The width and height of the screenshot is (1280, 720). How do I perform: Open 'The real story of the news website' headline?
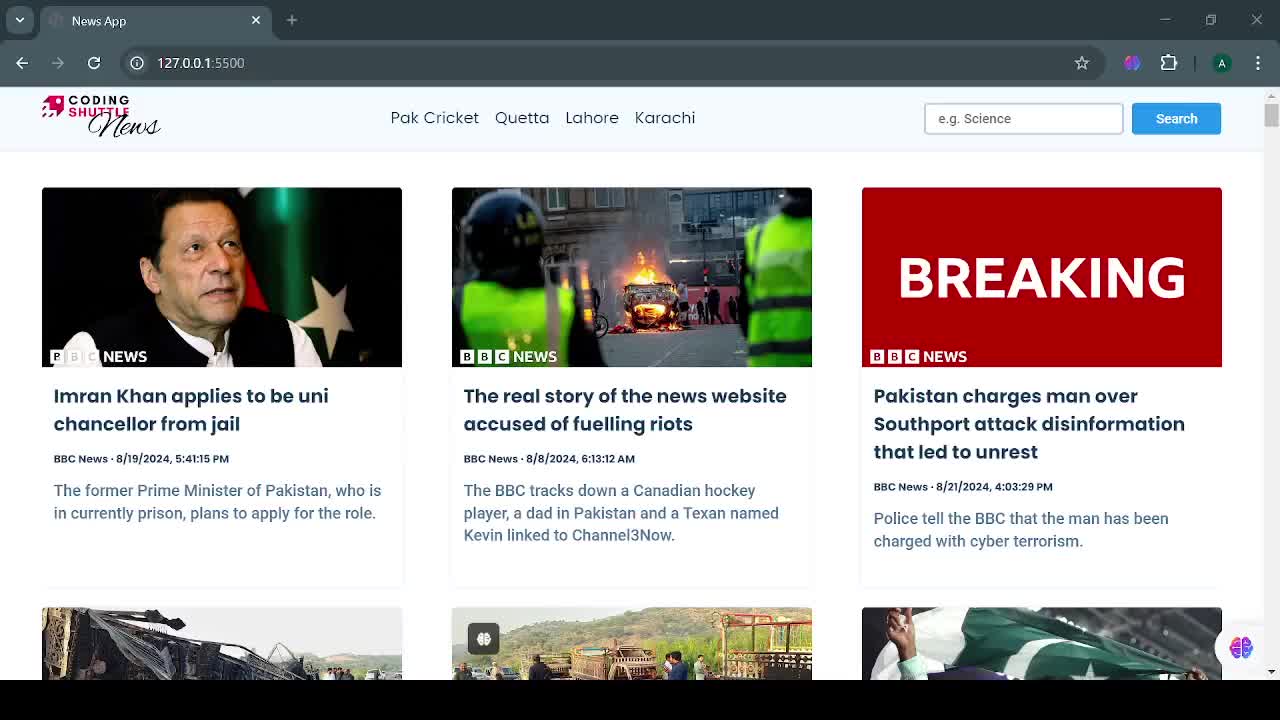(625, 410)
